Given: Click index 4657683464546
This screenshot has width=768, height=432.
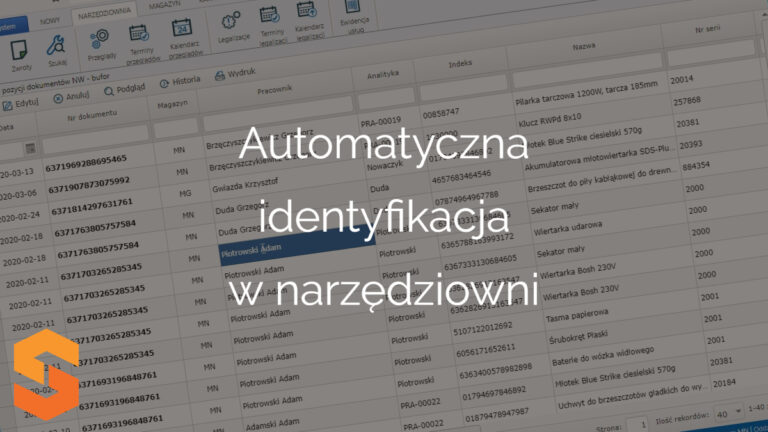Looking at the screenshot, I should [461, 177].
